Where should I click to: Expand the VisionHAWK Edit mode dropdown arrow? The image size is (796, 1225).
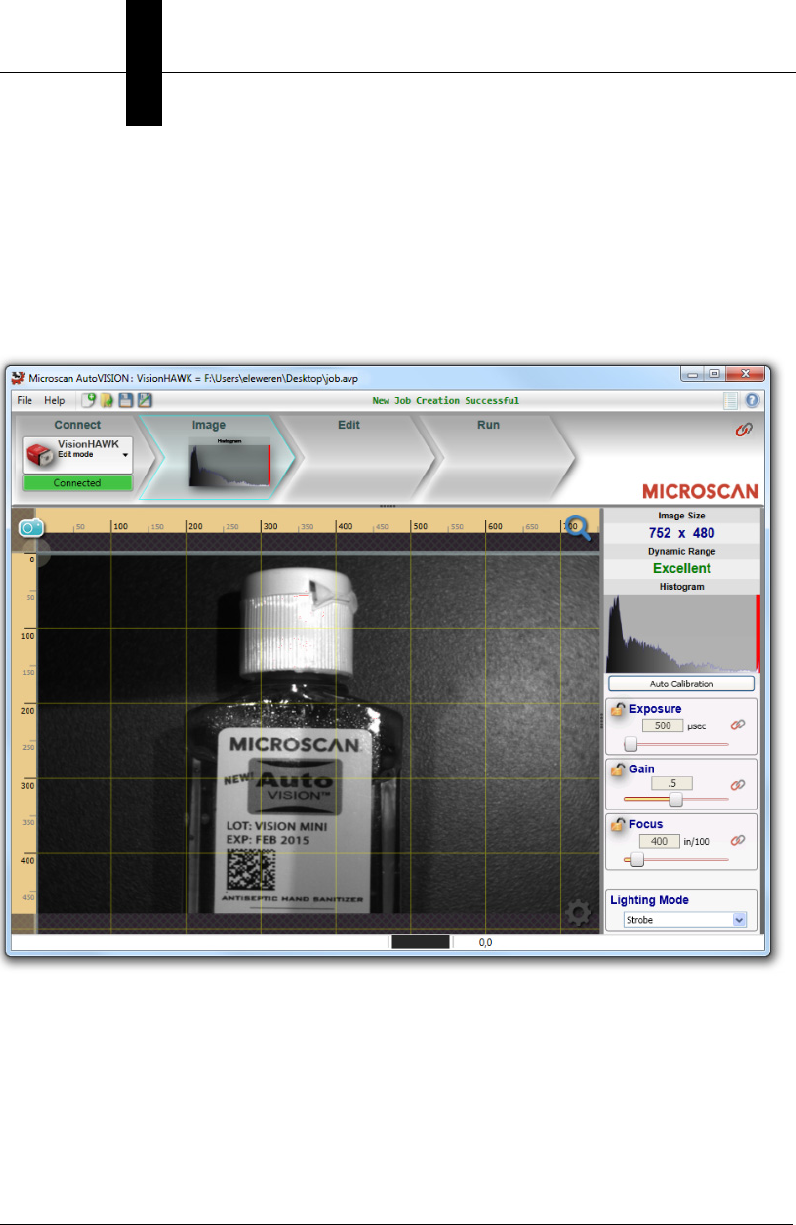point(126,456)
